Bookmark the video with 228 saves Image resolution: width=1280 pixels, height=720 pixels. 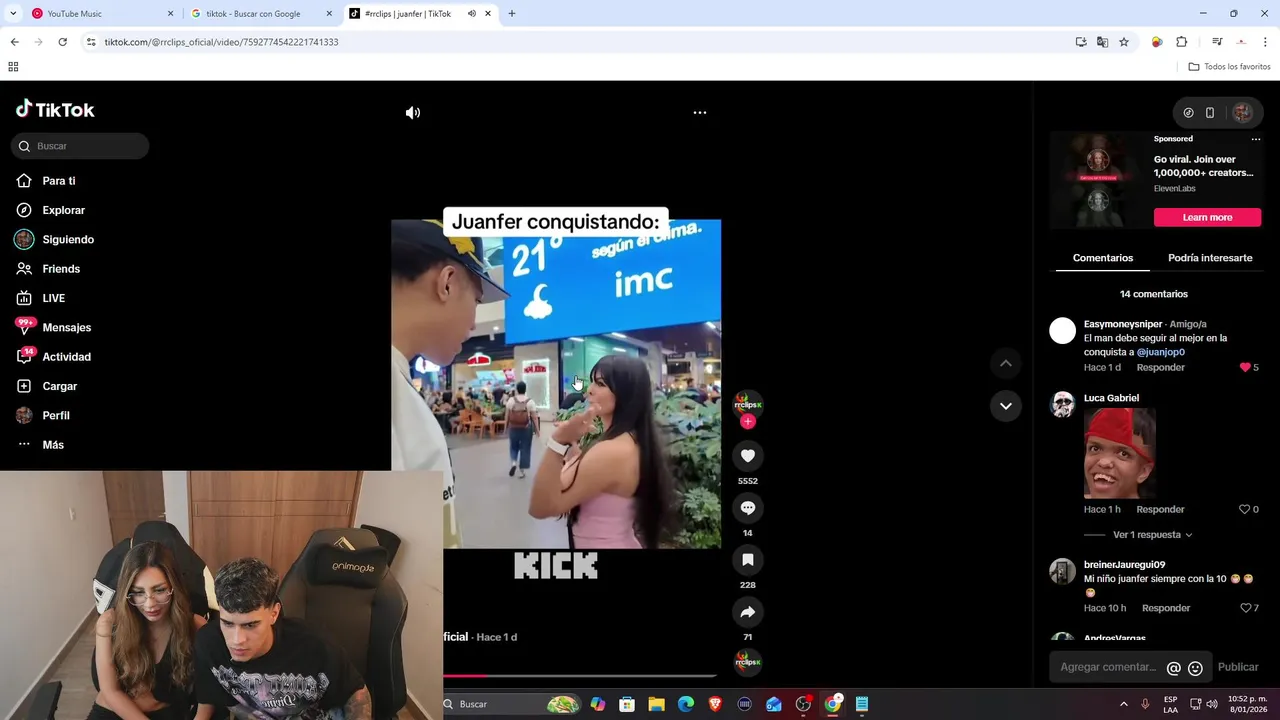click(x=747, y=560)
